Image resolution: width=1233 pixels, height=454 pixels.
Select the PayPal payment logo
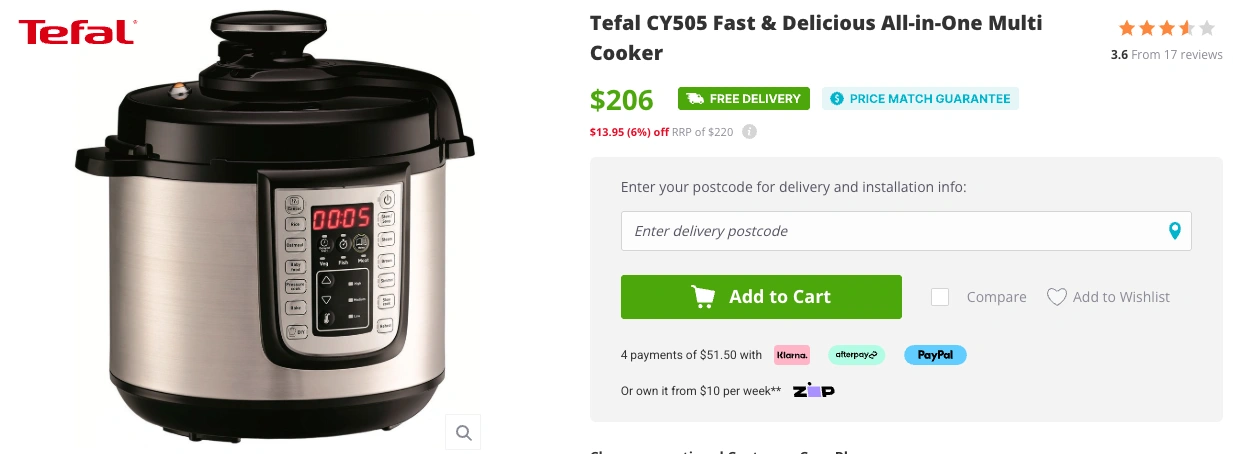(935, 355)
